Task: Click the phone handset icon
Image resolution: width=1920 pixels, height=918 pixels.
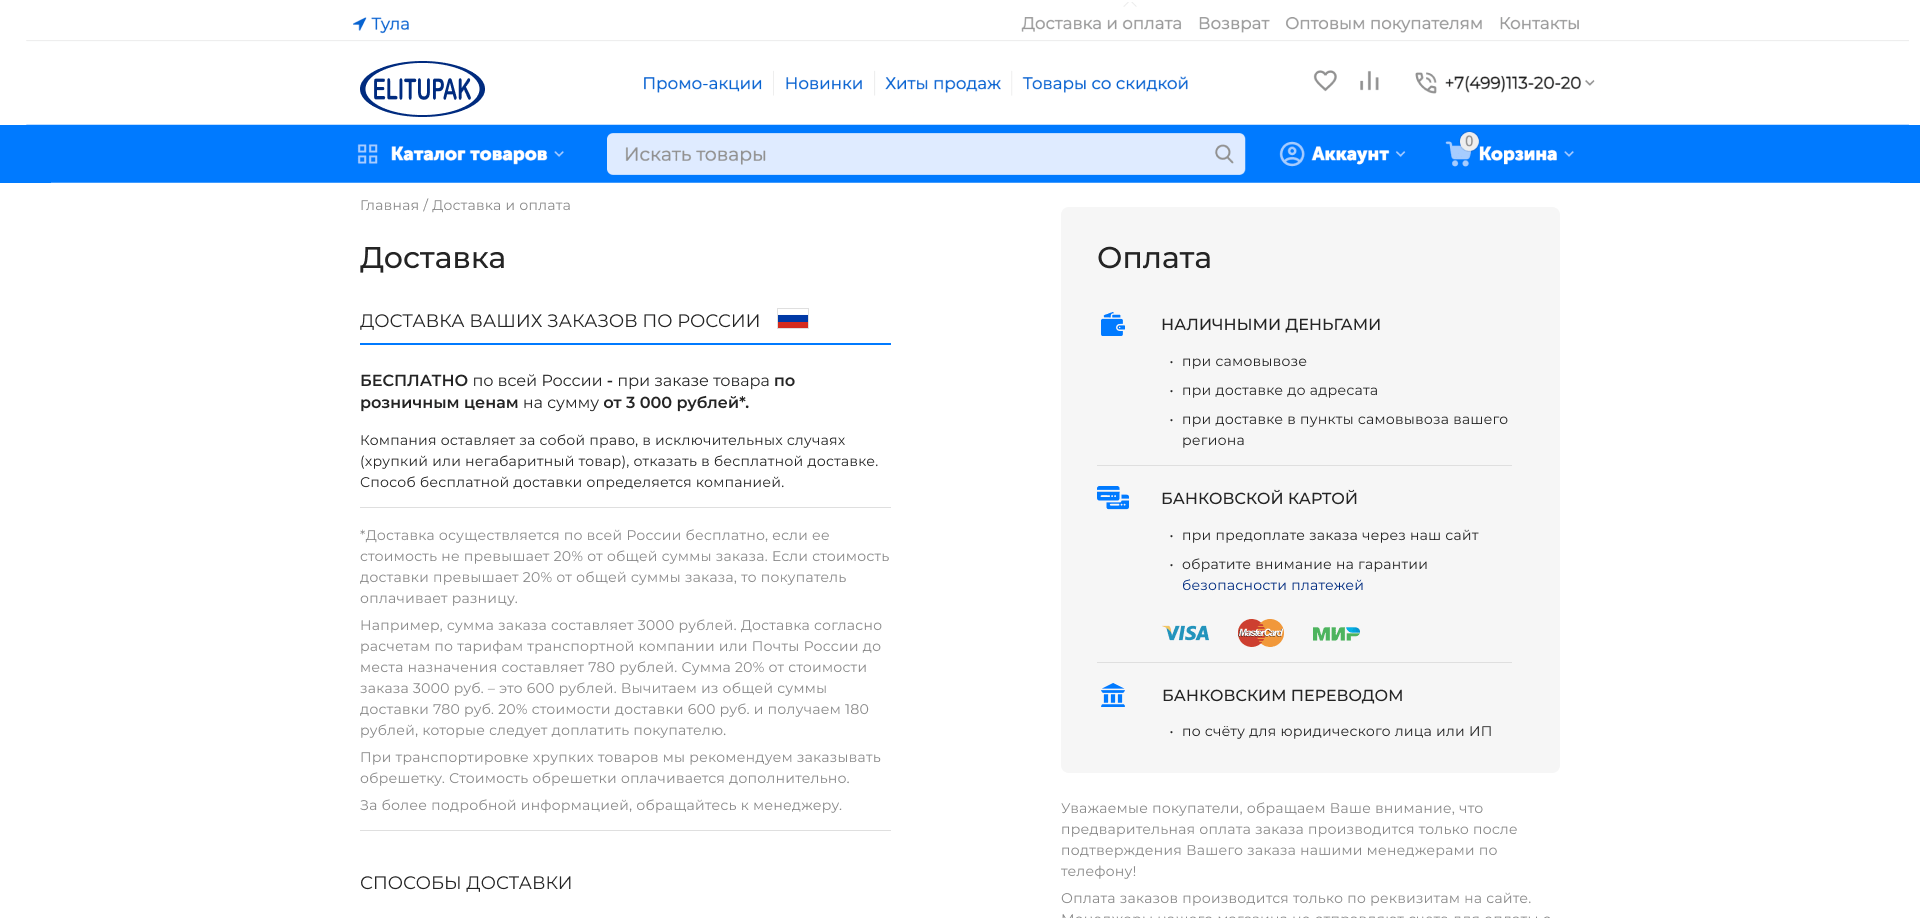Action: click(x=1425, y=83)
